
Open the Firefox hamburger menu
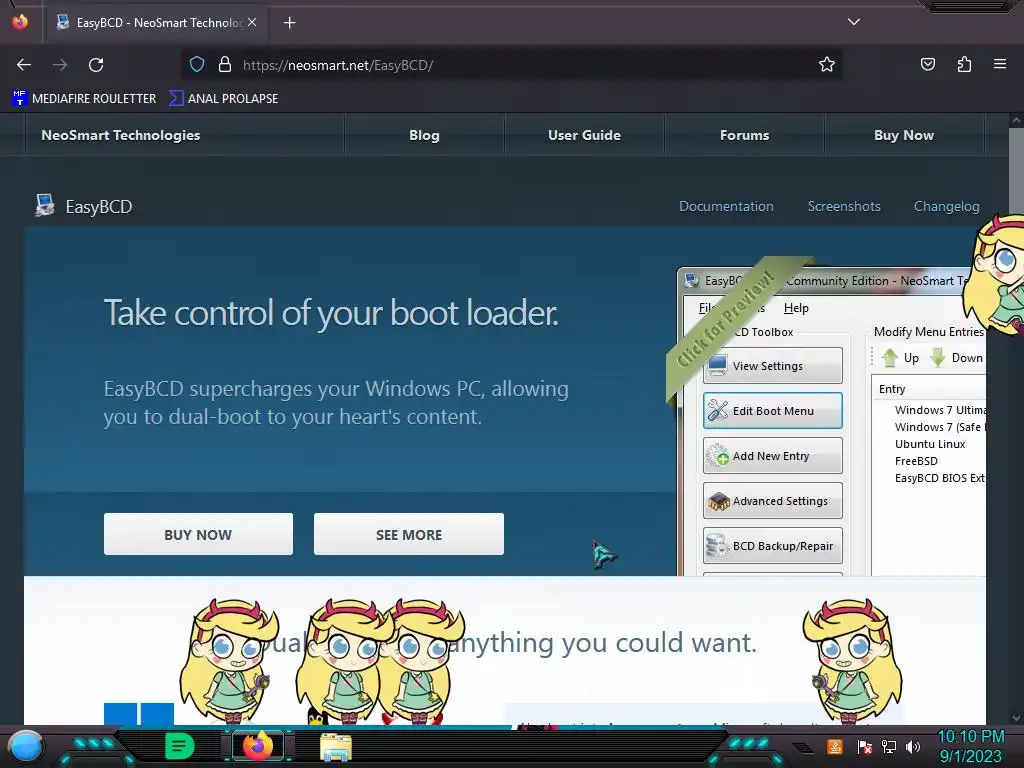coord(1000,64)
